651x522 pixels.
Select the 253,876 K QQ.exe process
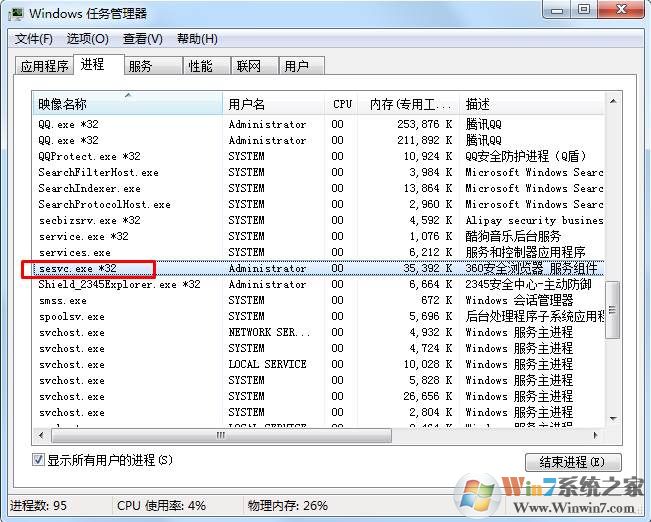pos(318,124)
